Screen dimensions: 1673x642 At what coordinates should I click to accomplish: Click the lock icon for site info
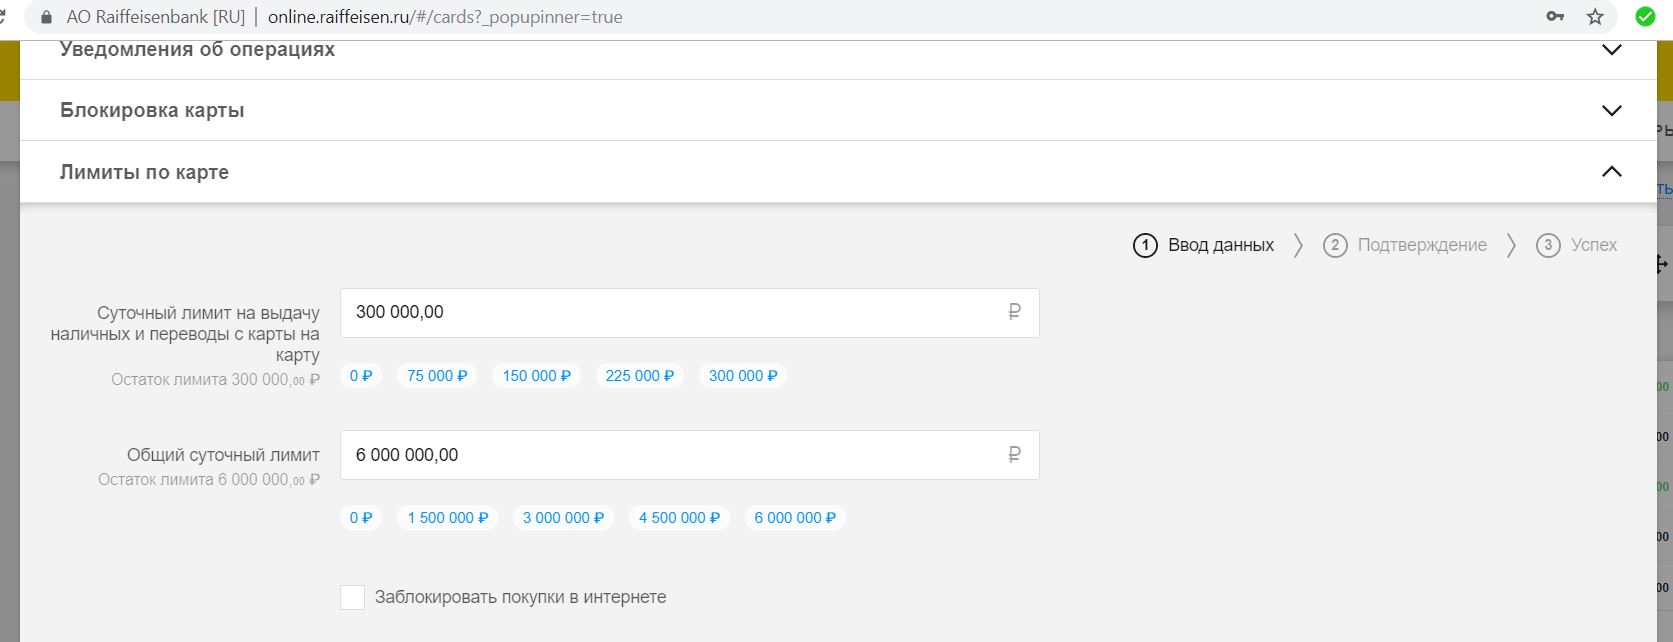pos(45,17)
